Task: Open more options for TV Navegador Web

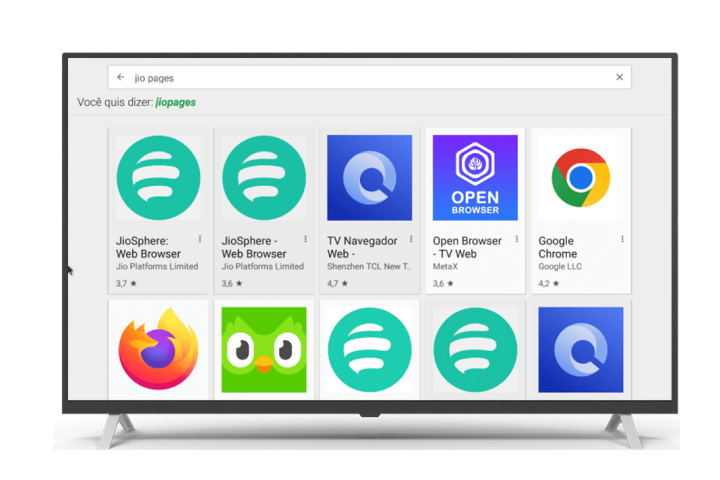Action: (x=411, y=239)
